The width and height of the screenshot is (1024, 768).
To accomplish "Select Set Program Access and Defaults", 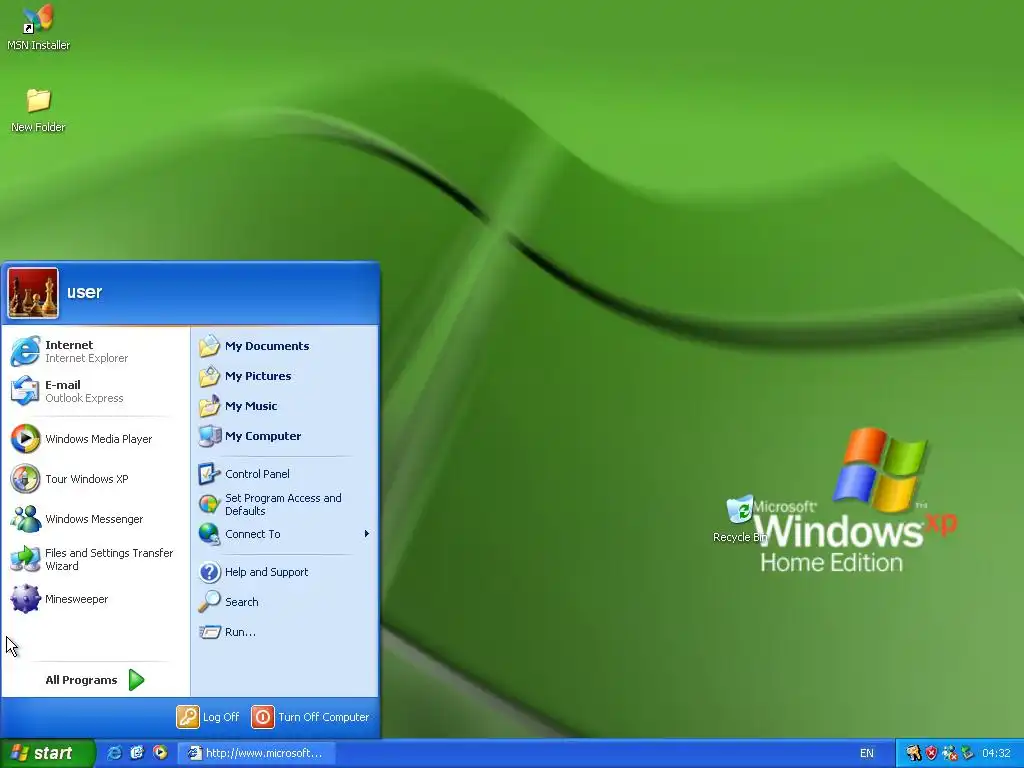I will (285, 504).
